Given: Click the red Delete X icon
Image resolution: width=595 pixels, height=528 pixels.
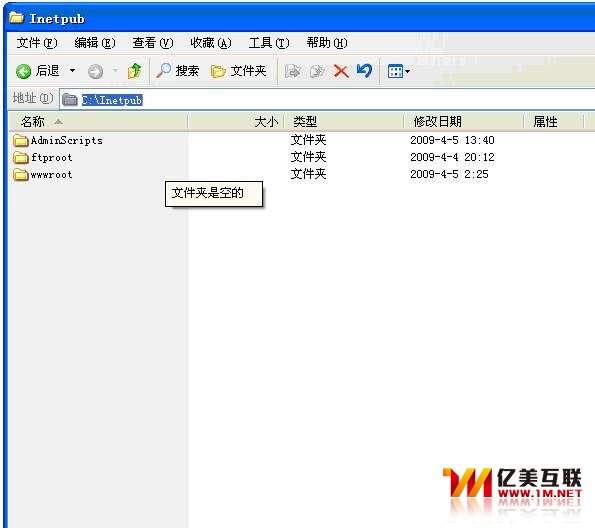Looking at the screenshot, I should click(341, 71).
